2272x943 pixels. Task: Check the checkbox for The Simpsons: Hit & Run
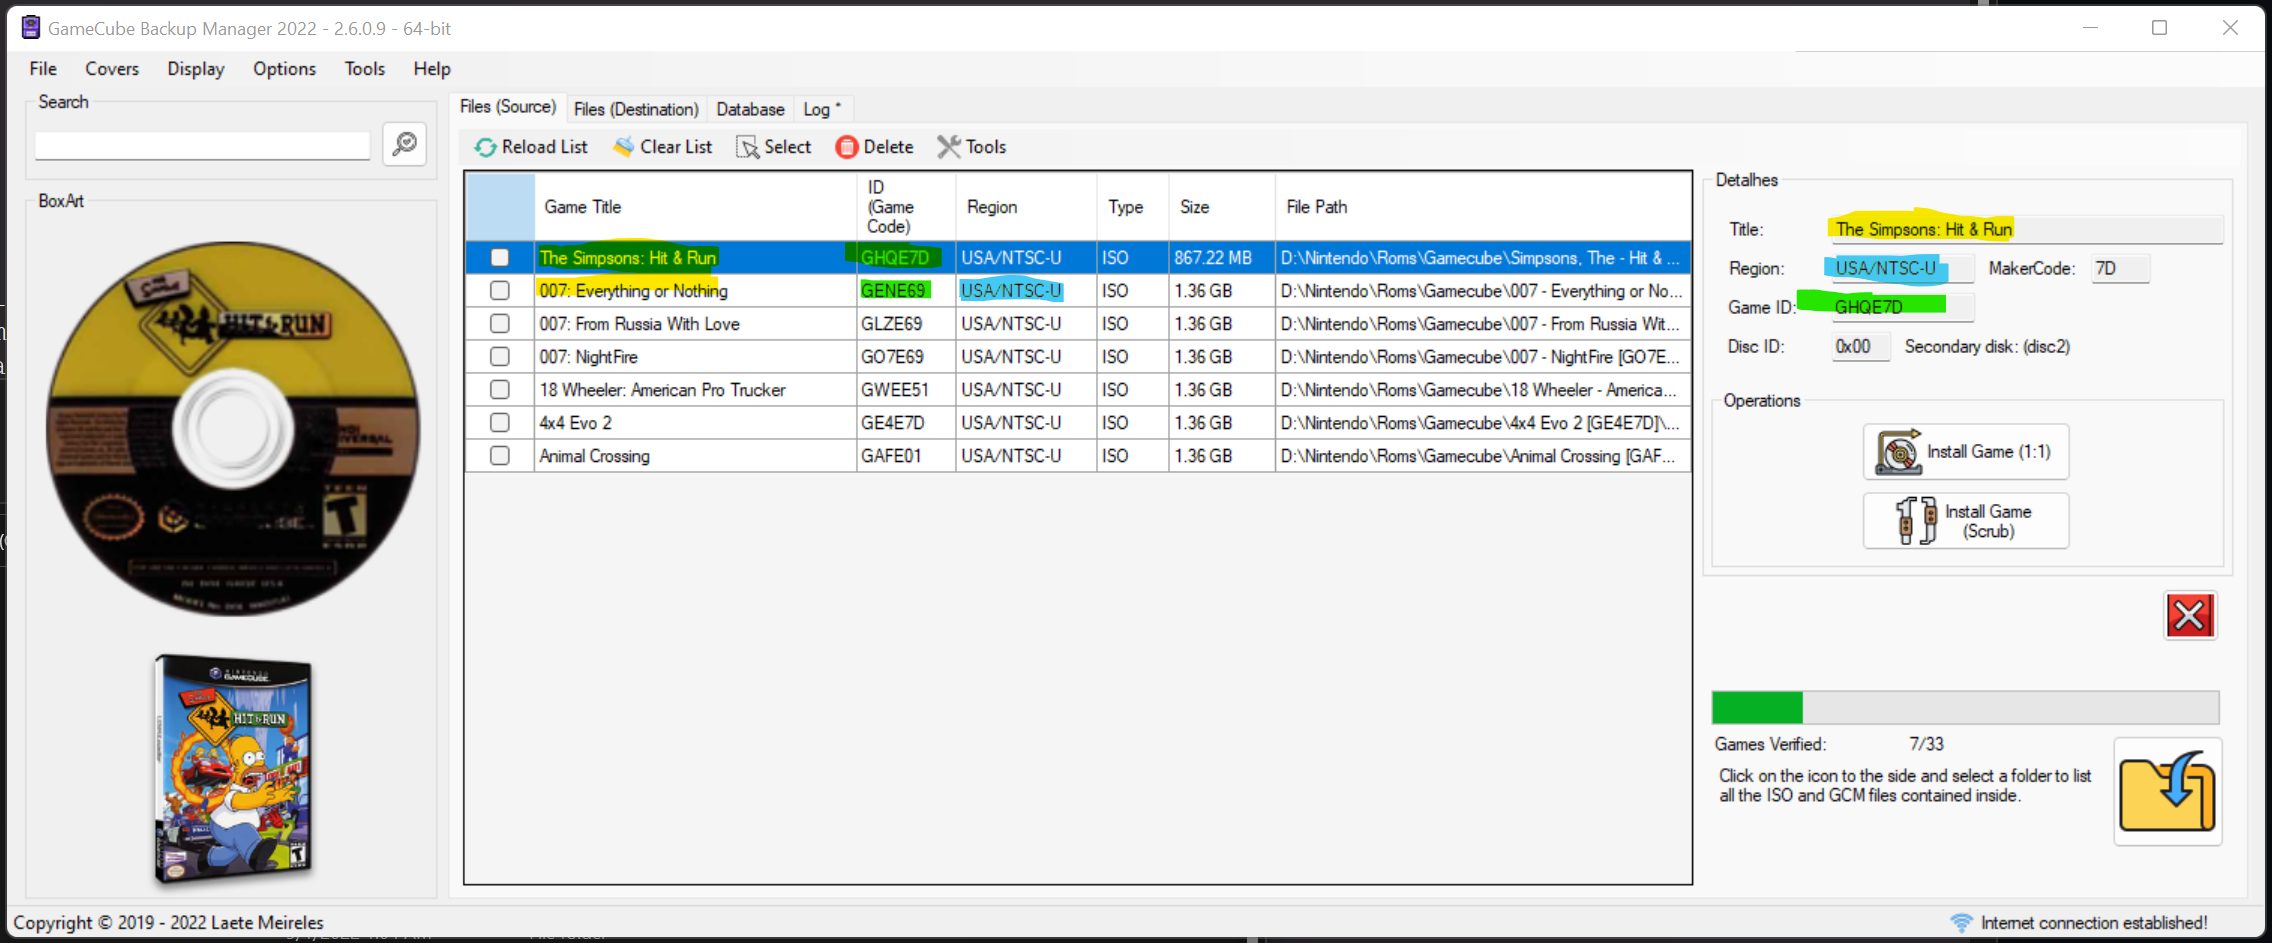499,257
